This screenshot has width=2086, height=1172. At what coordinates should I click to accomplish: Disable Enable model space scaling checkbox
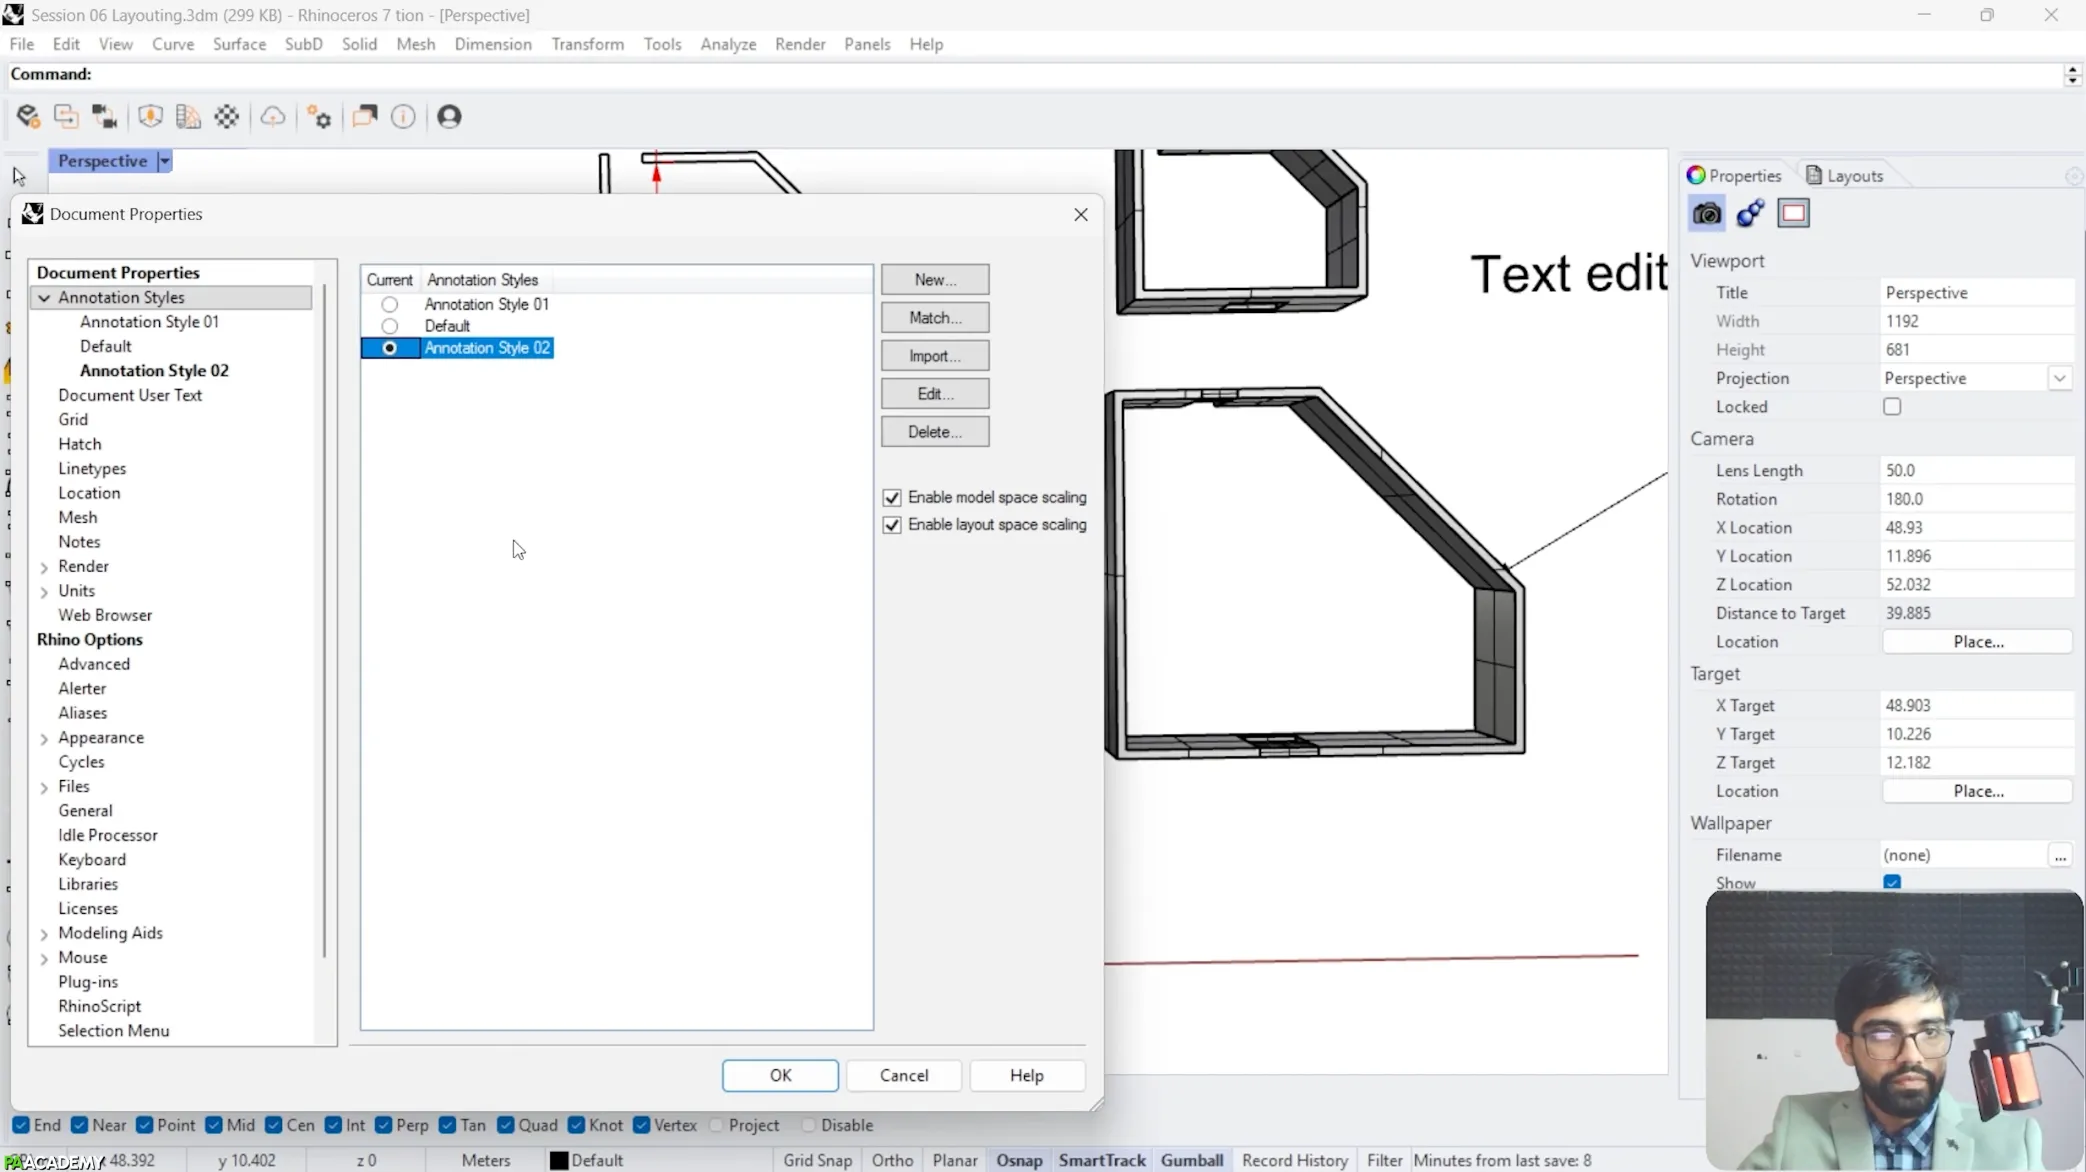pos(892,497)
